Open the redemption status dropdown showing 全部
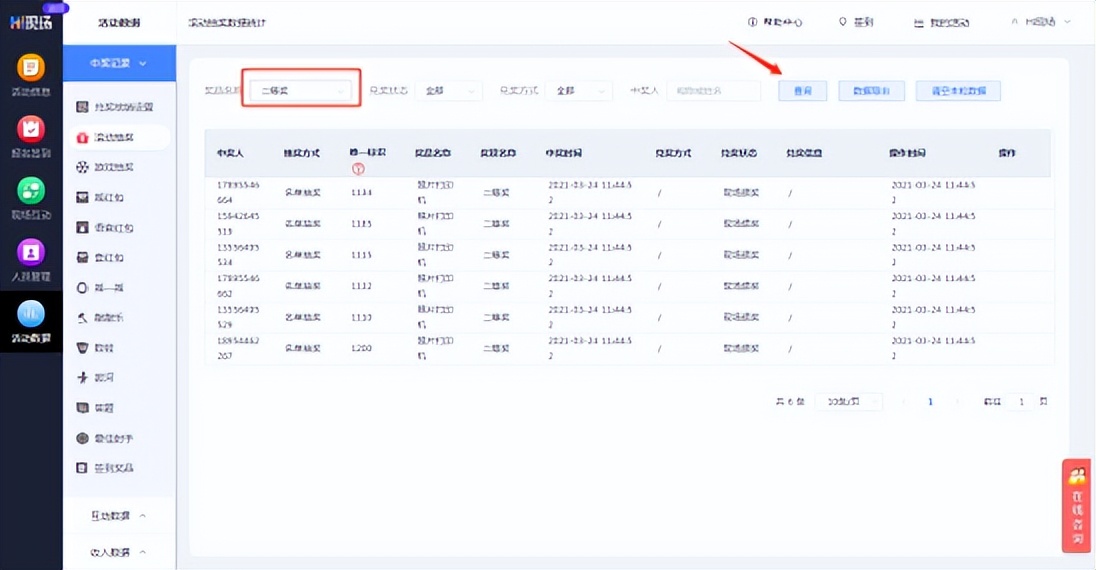1096x570 pixels. pos(449,91)
